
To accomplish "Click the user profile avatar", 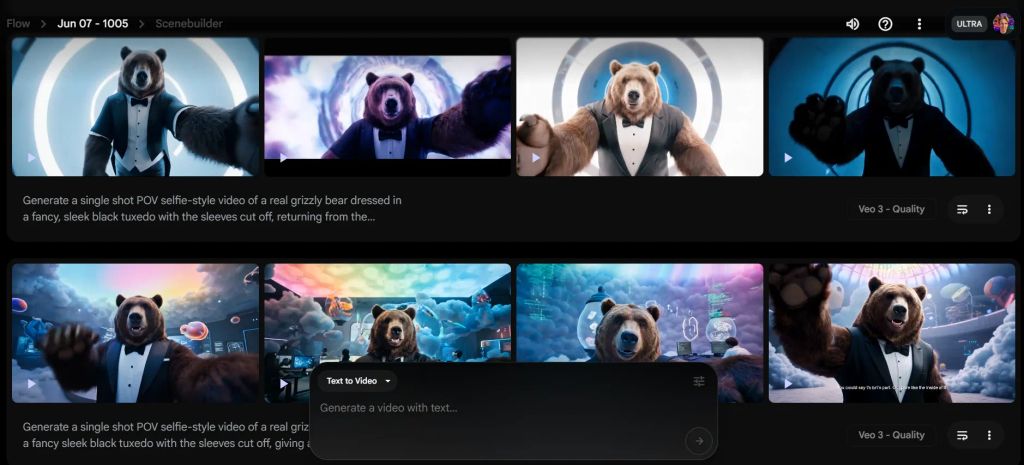I will click(x=1003, y=24).
